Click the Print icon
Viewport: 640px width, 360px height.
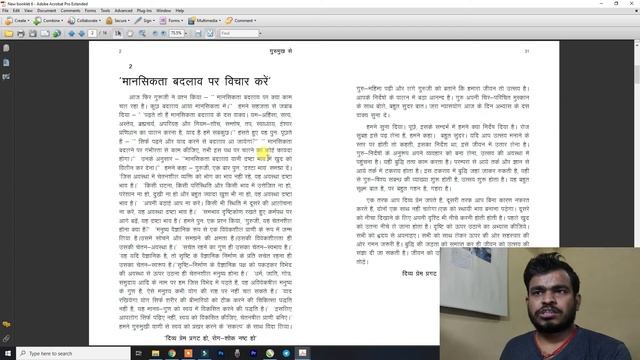[x=21, y=33]
